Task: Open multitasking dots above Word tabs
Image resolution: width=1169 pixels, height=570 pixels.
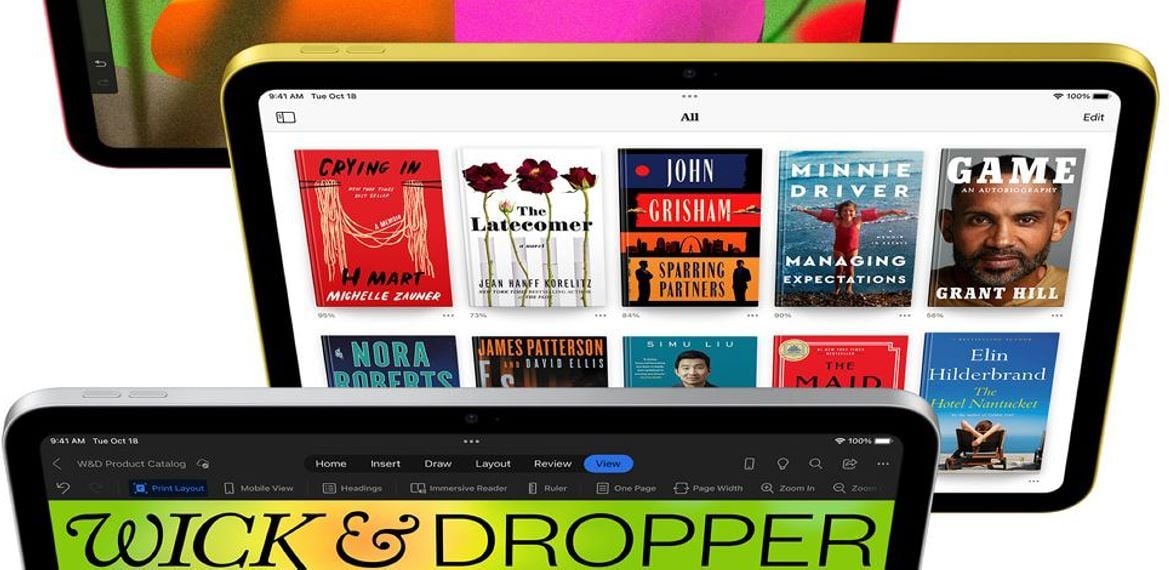Action: 471,441
